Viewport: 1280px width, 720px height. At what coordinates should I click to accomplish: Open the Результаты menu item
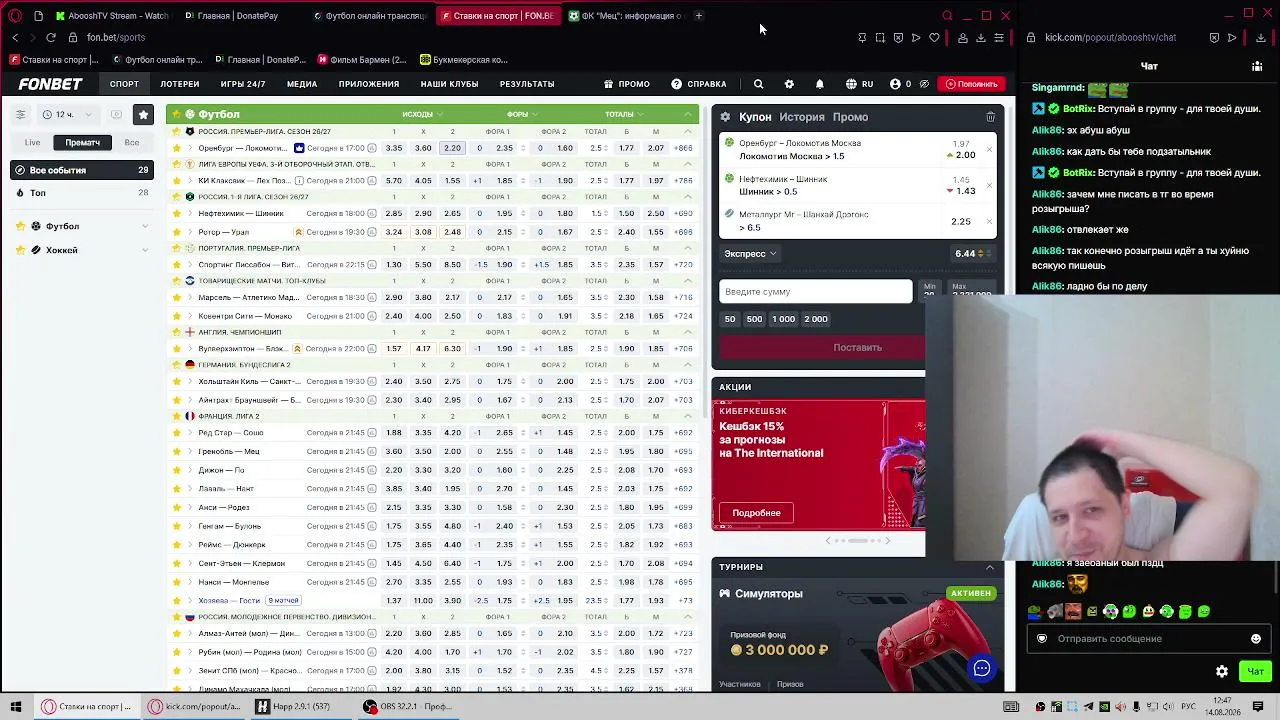527,84
